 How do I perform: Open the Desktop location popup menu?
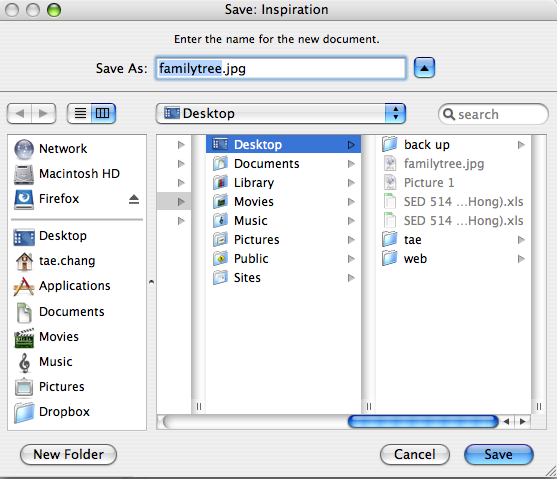pos(281,114)
